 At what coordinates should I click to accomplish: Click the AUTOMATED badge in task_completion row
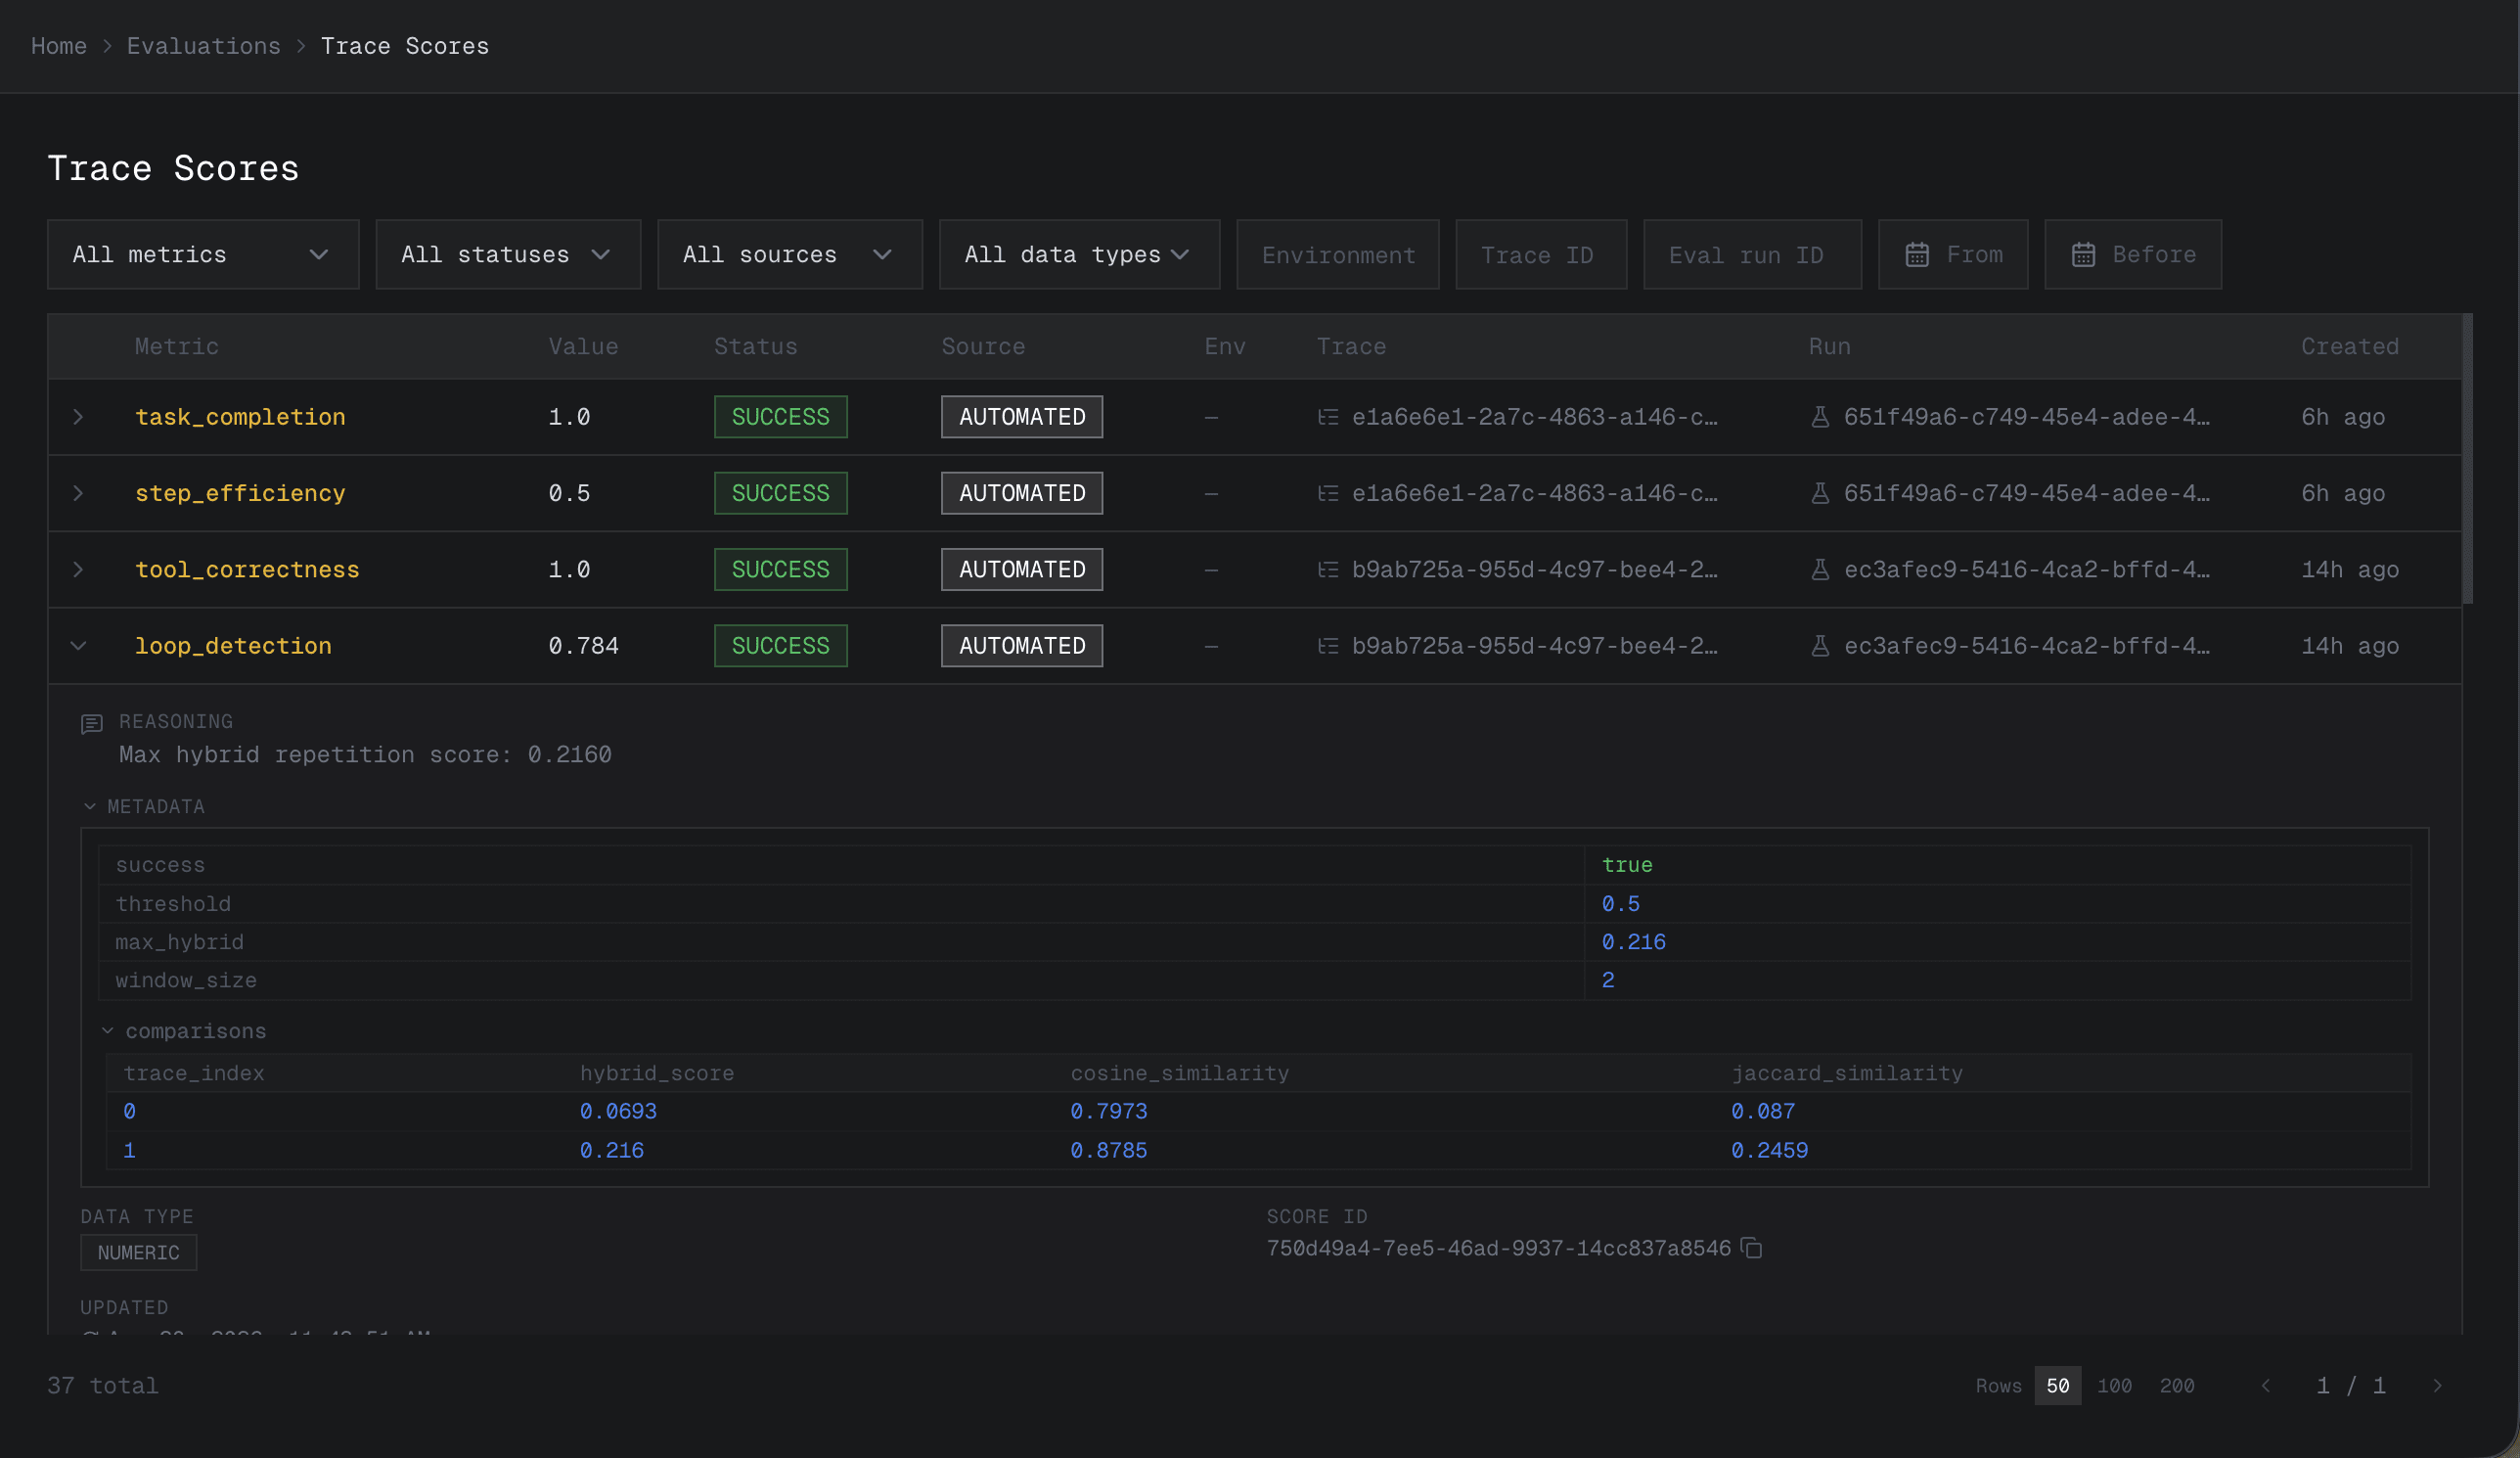point(1022,417)
